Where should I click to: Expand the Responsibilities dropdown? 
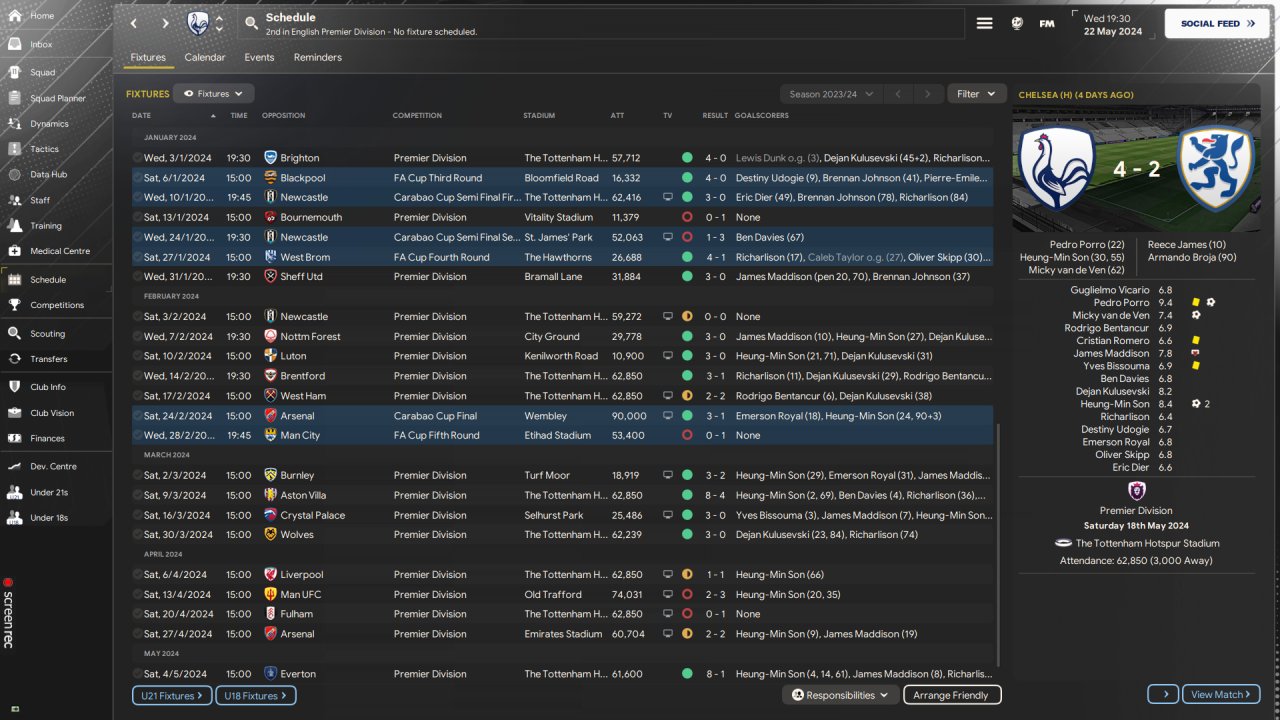point(841,695)
